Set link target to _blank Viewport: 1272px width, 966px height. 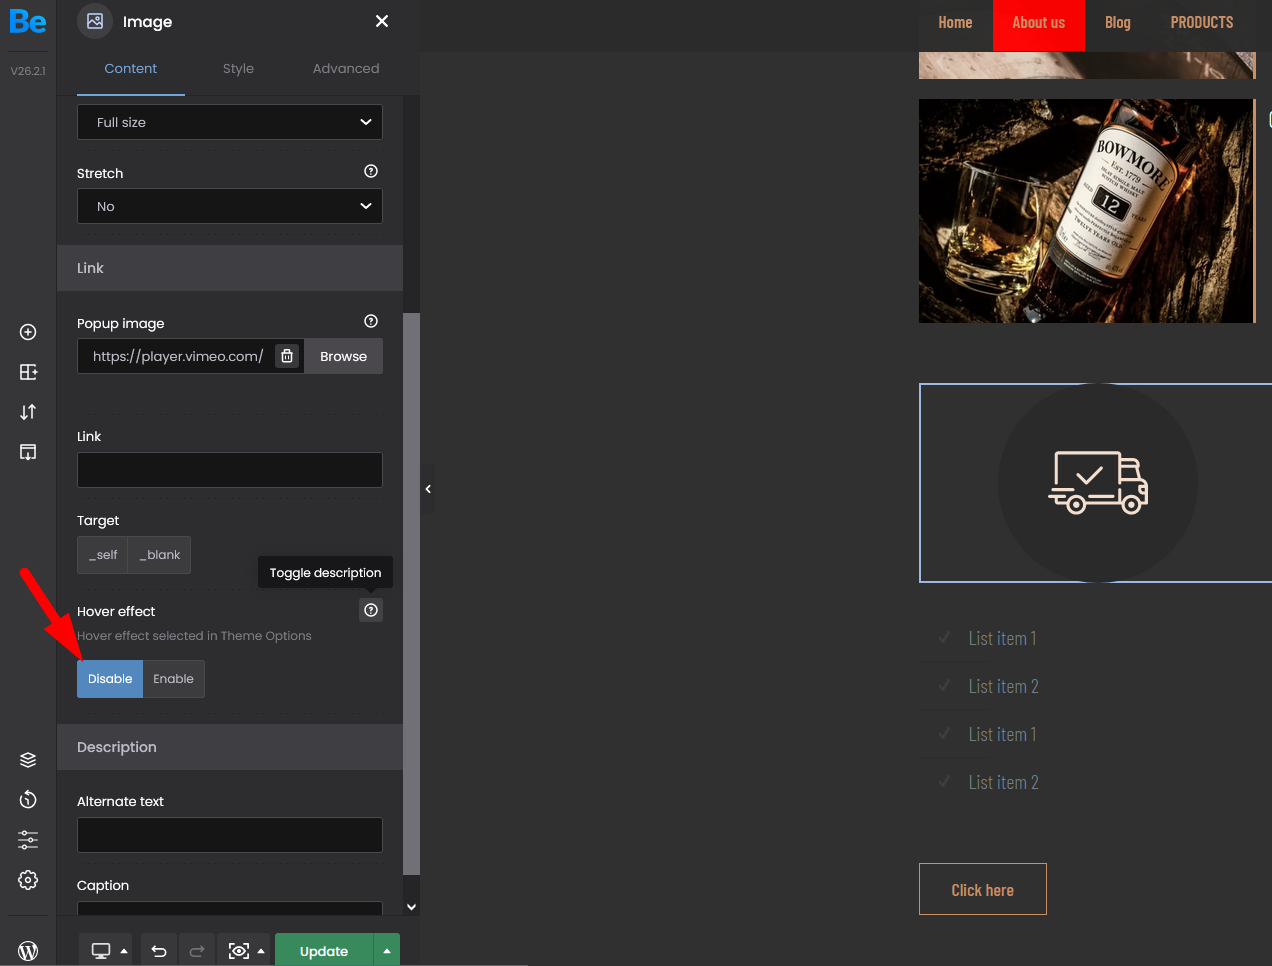coord(160,555)
